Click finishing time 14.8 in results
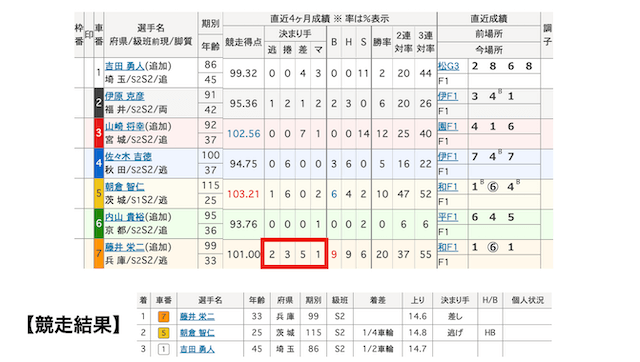 pyautogui.click(x=417, y=333)
